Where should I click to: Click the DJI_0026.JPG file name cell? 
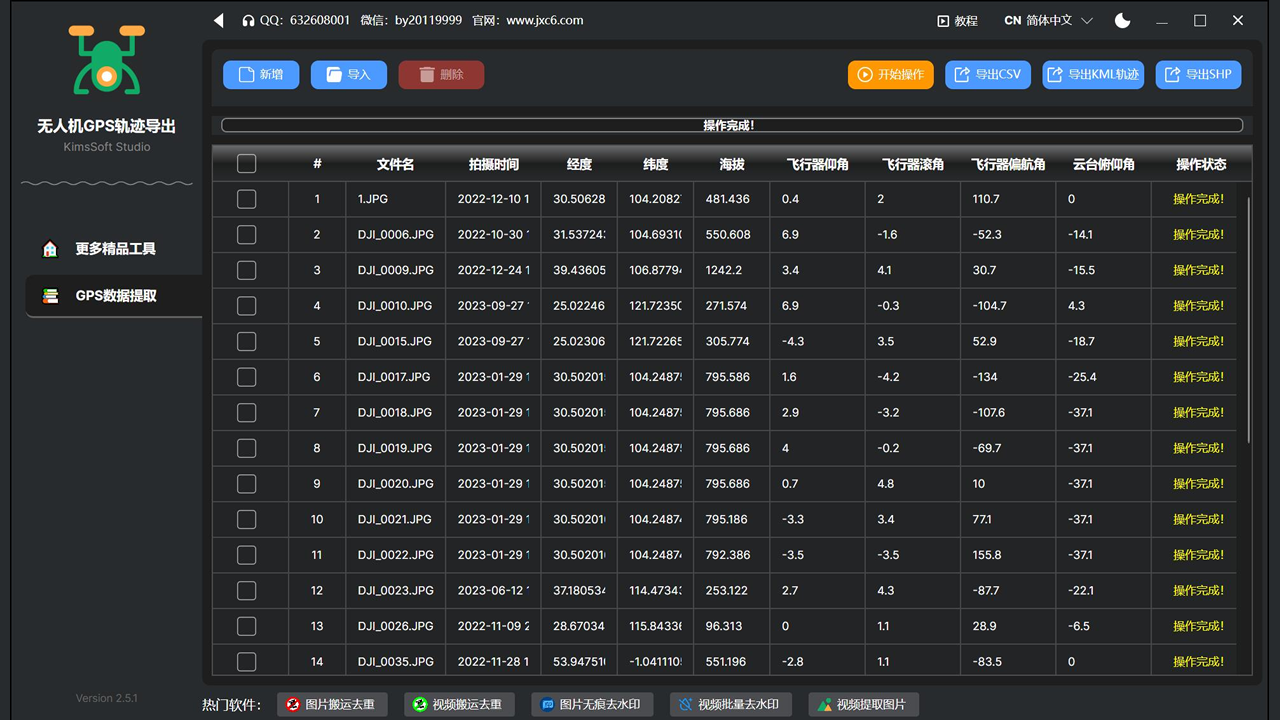pos(396,626)
